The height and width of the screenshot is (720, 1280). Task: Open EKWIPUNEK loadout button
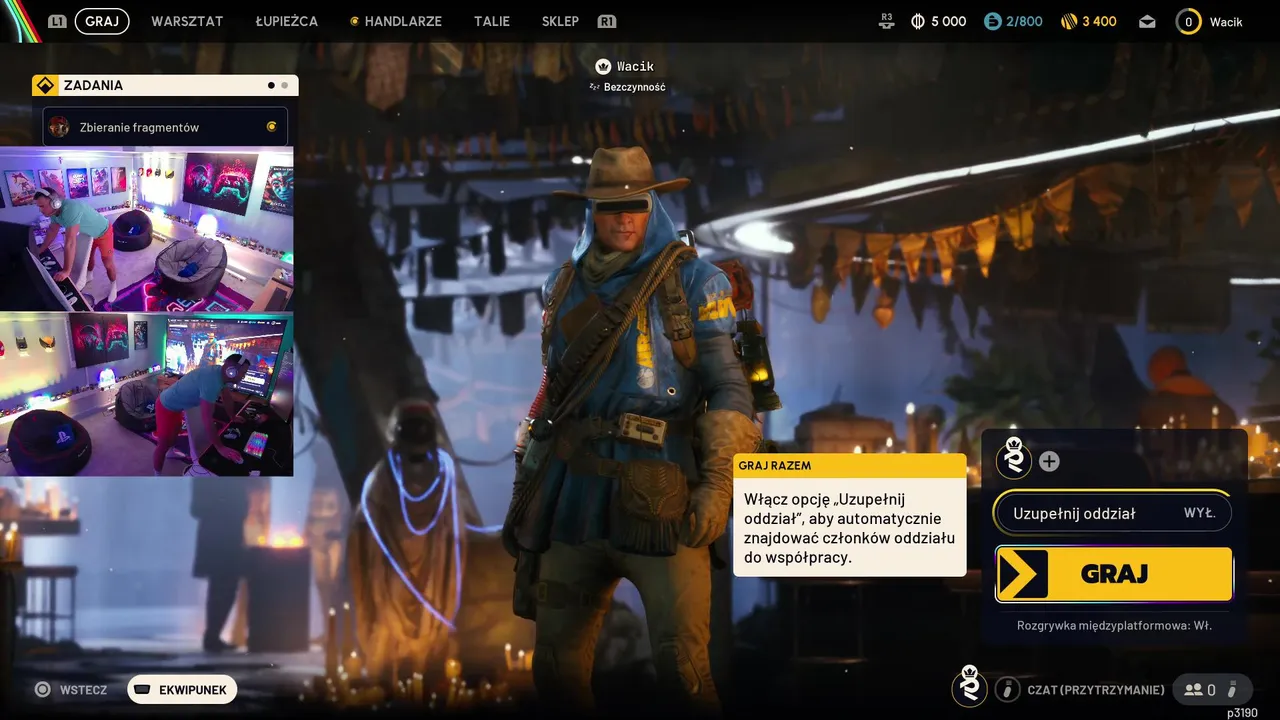(182, 689)
